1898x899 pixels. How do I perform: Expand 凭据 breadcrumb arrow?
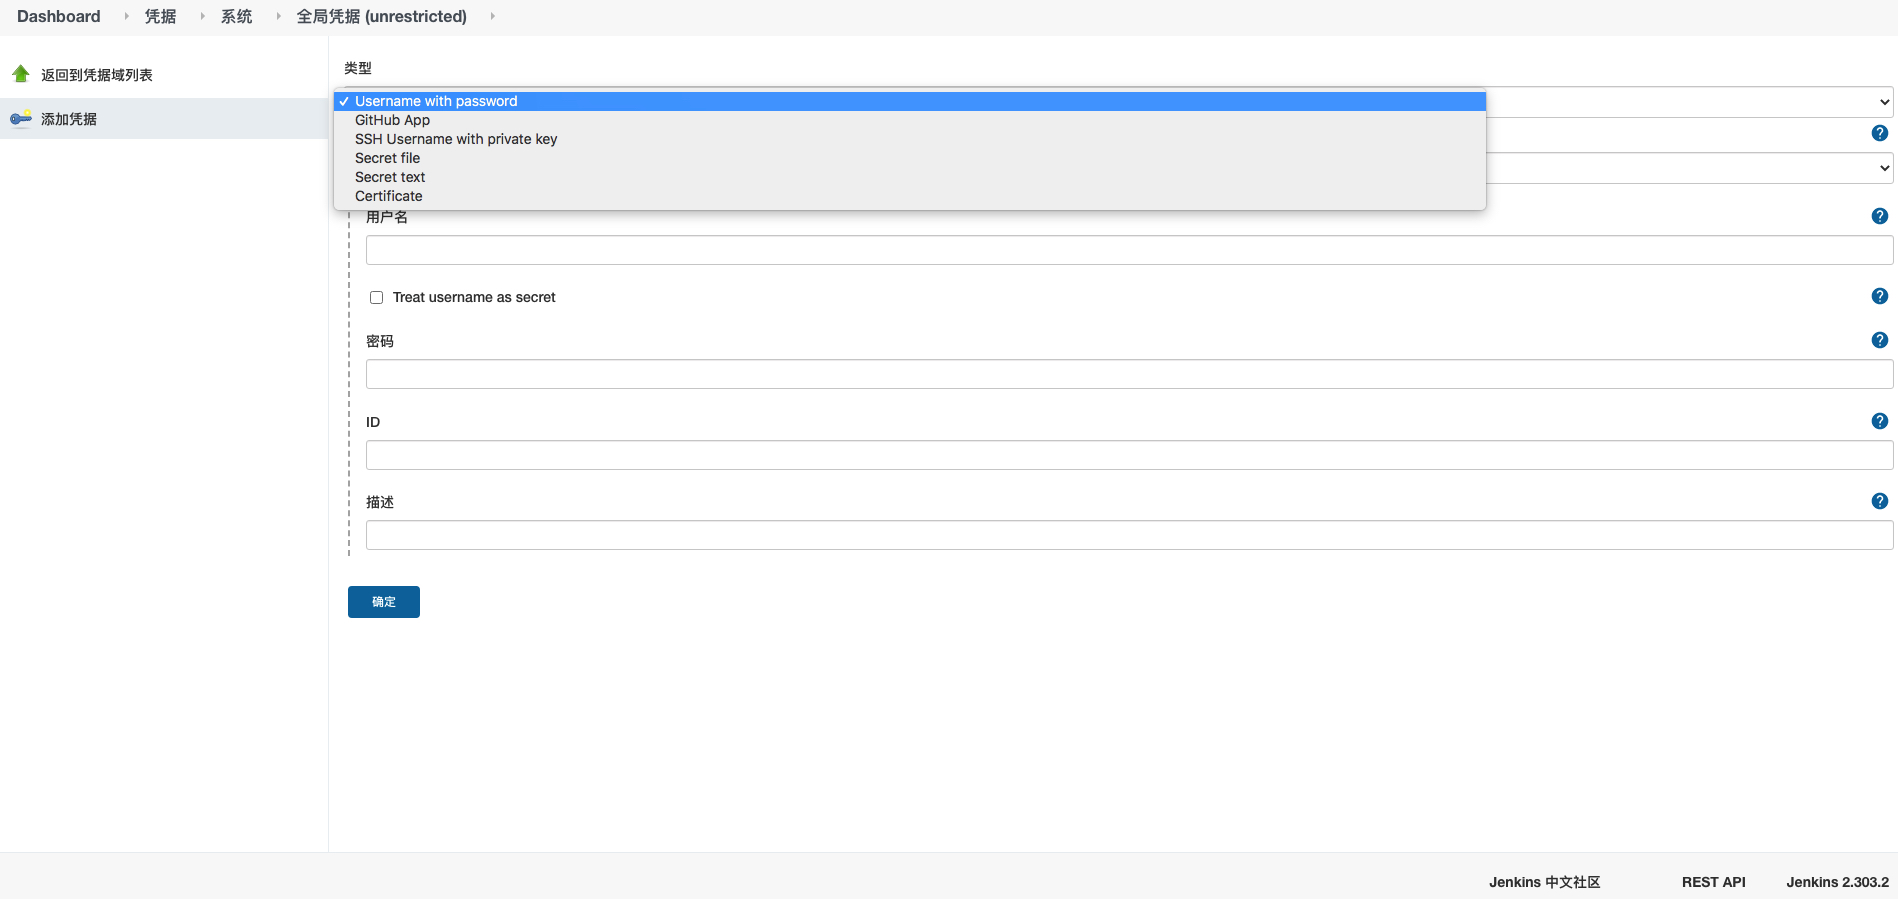[203, 16]
